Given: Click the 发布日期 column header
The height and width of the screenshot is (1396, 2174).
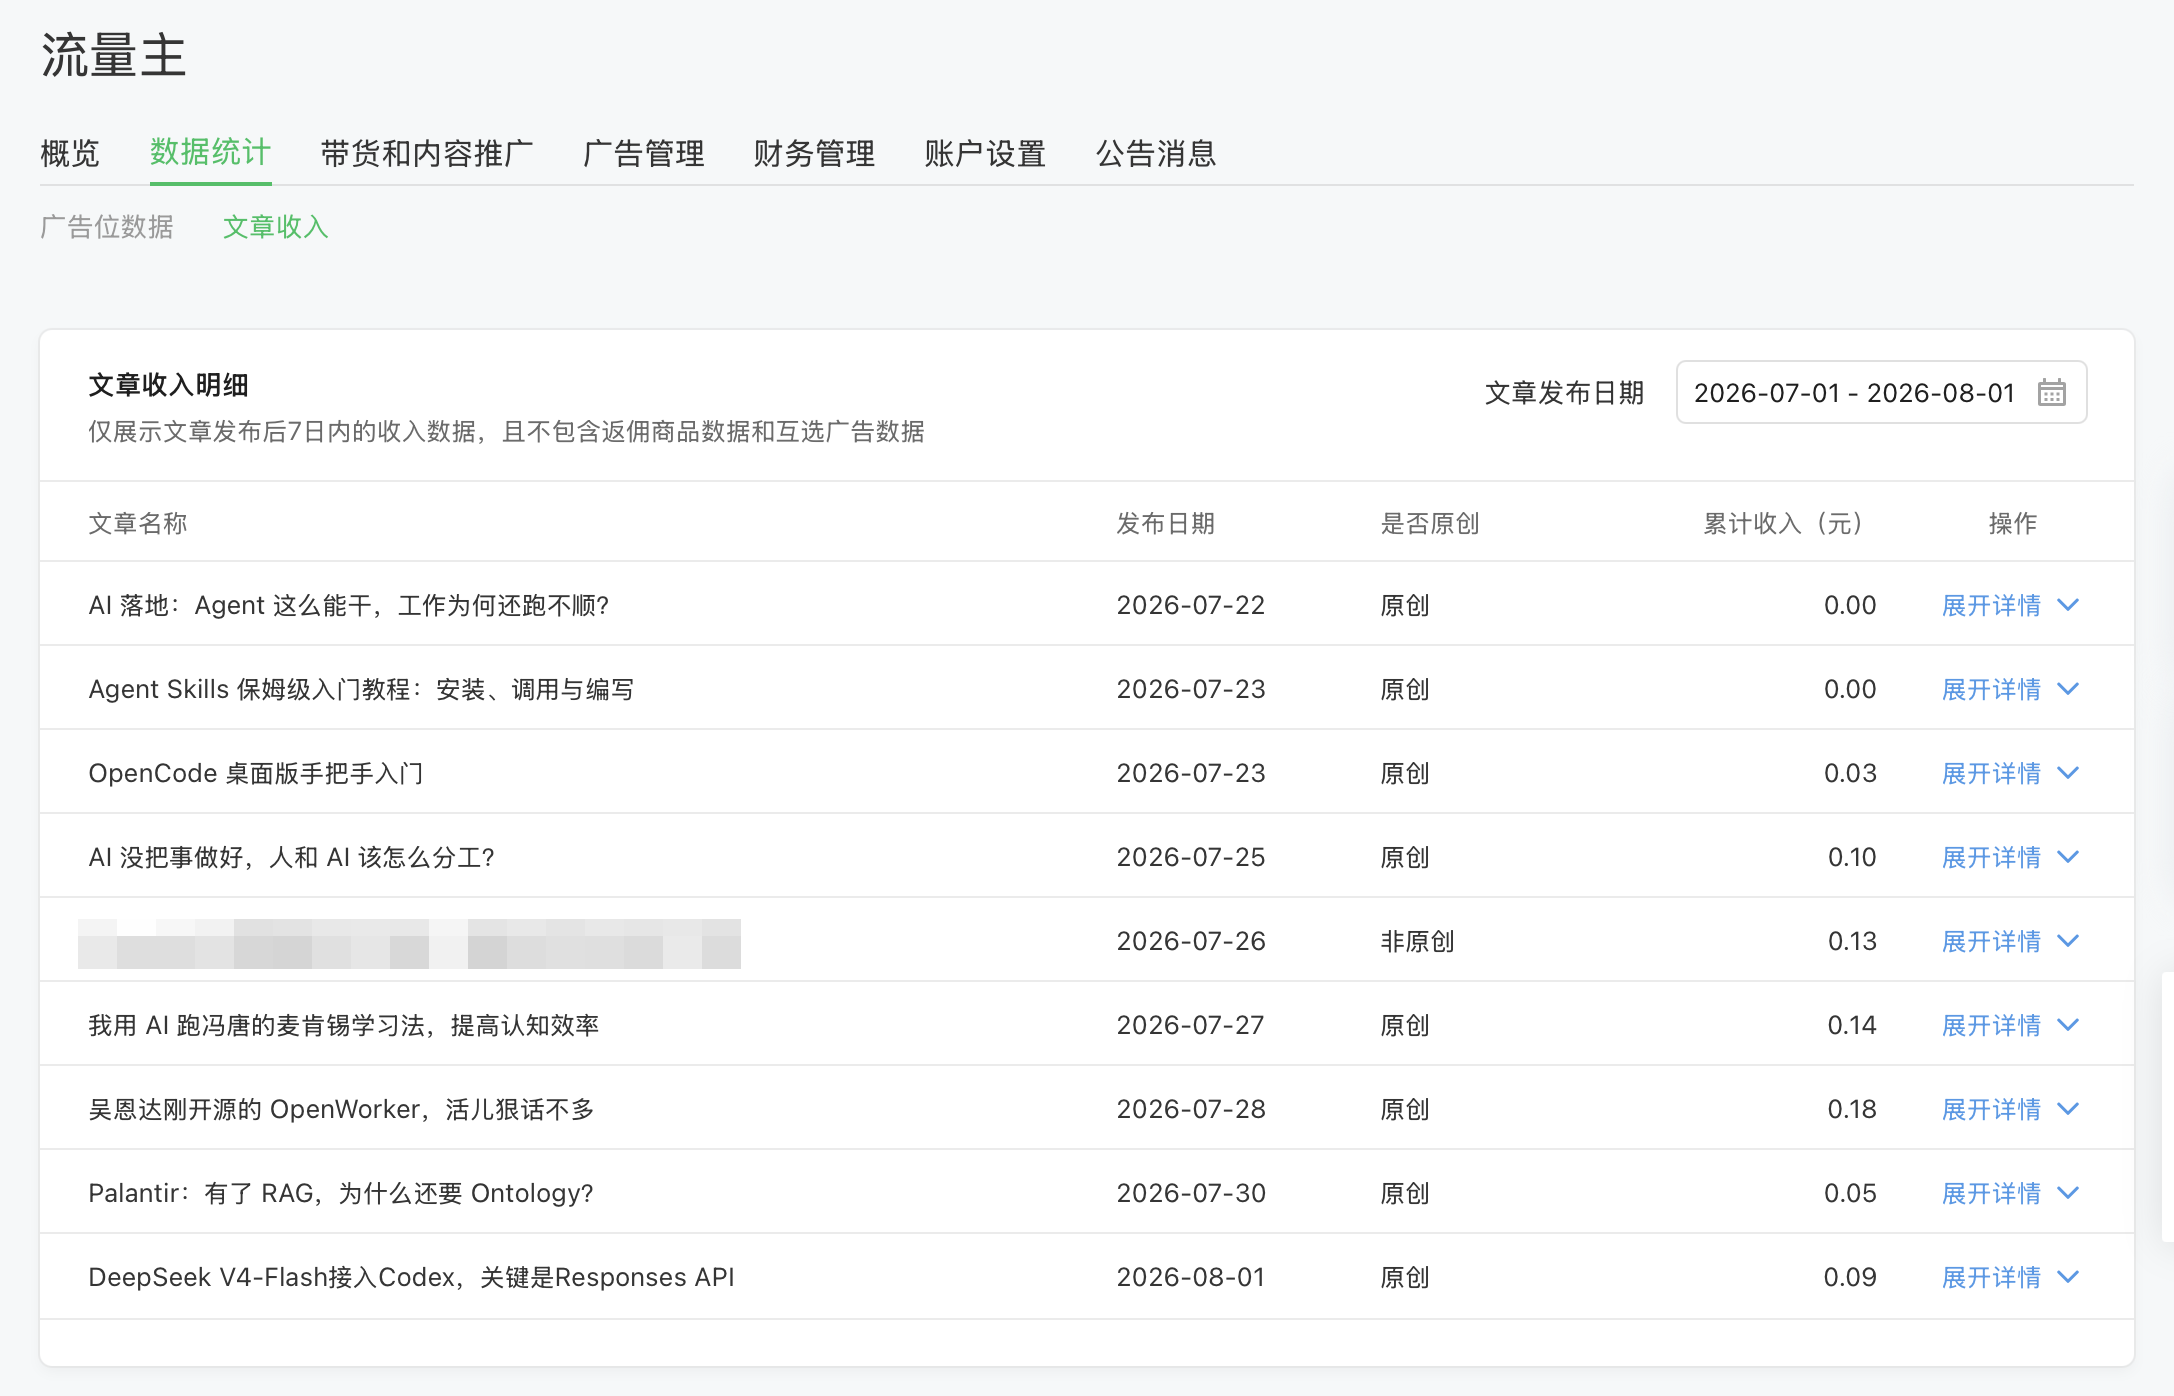Looking at the screenshot, I should point(1166,523).
